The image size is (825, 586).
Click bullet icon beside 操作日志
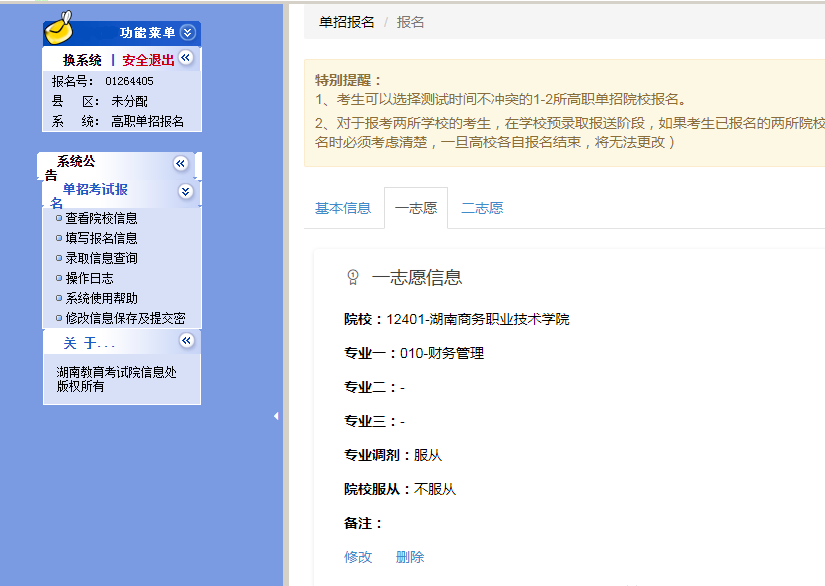[x=59, y=278]
